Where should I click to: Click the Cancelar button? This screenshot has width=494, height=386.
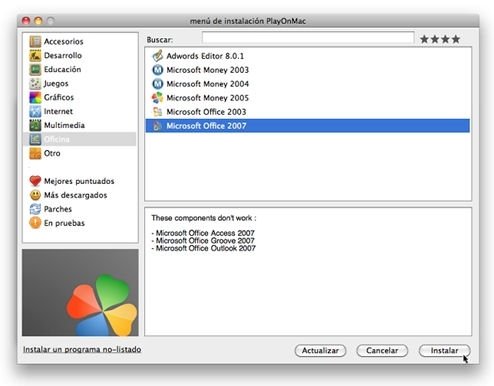tap(382, 351)
